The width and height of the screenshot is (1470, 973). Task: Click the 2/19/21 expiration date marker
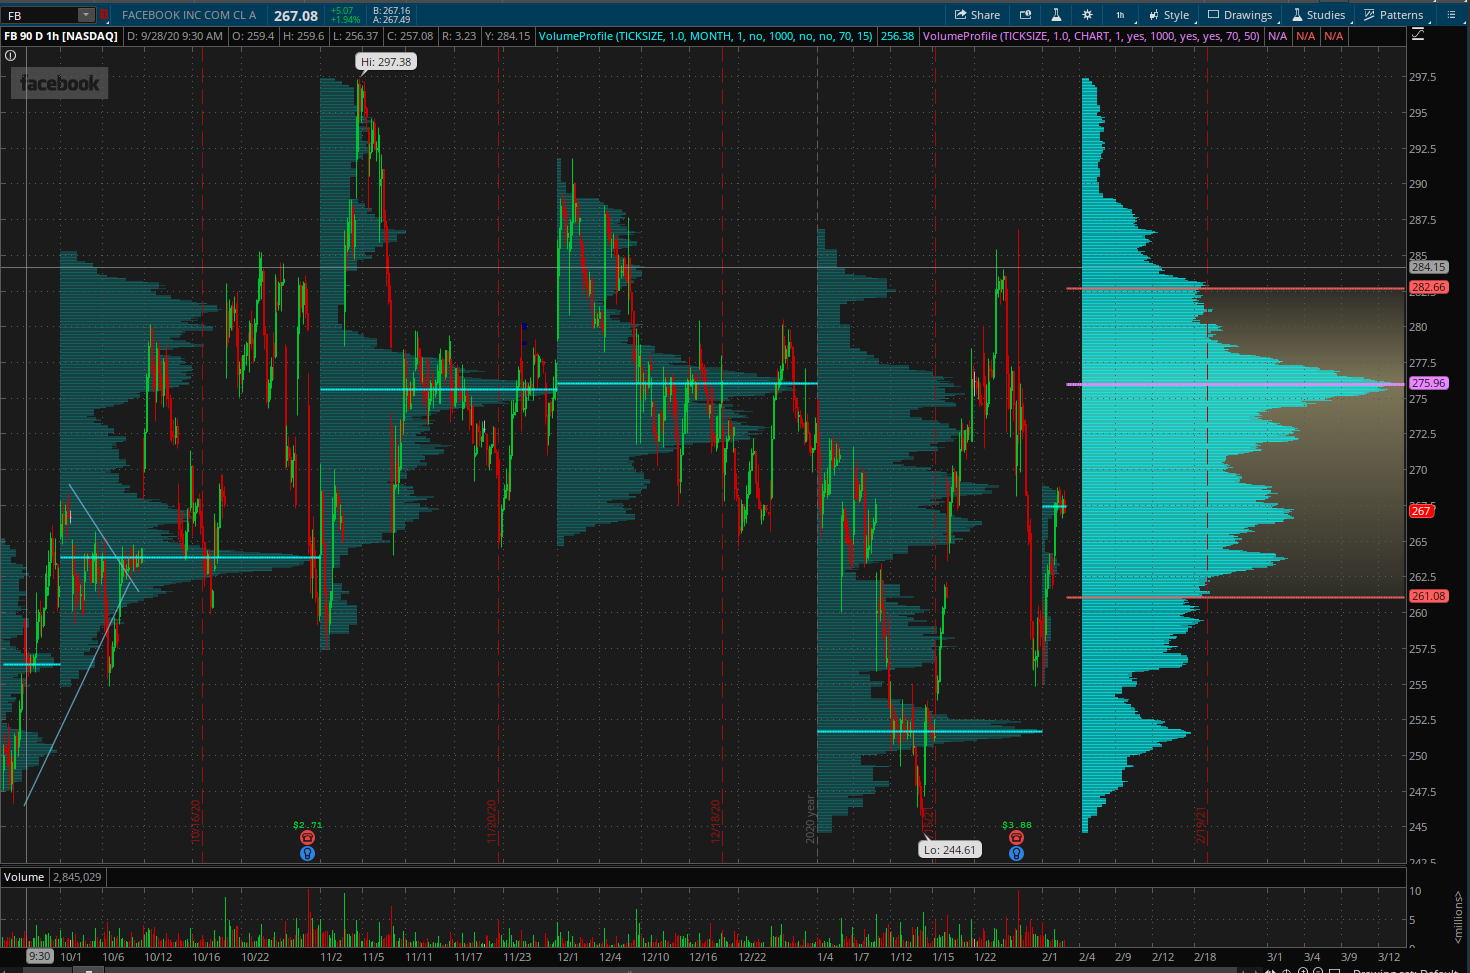point(1201,825)
